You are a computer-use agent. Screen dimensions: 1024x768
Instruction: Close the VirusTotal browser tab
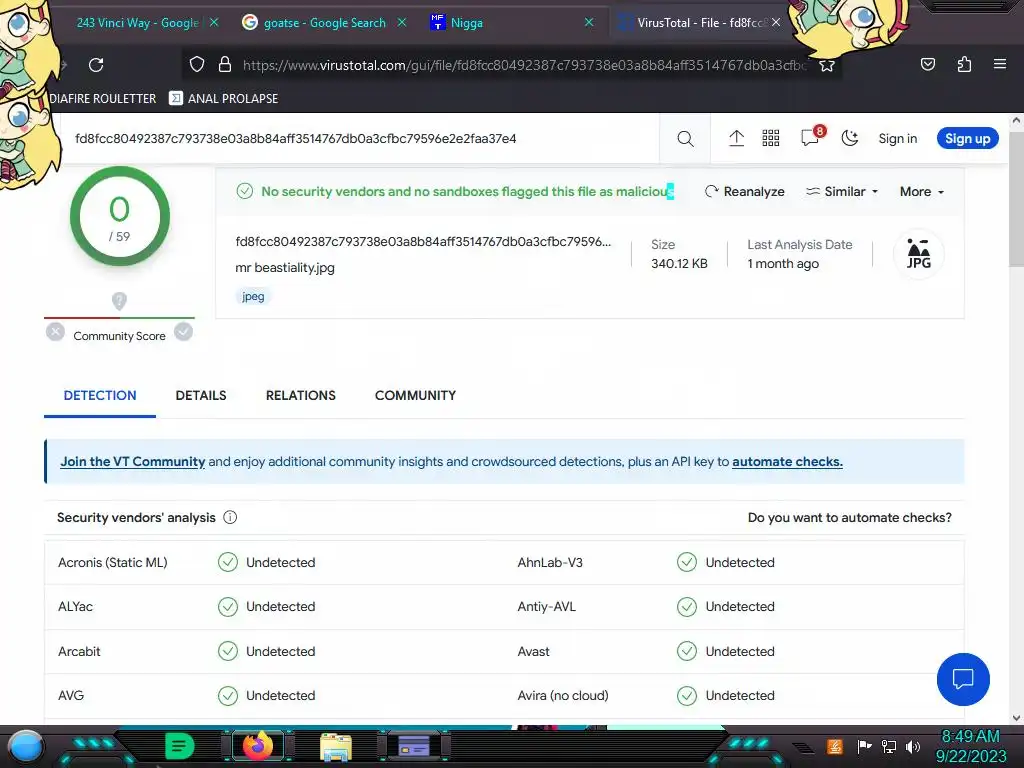(x=776, y=22)
